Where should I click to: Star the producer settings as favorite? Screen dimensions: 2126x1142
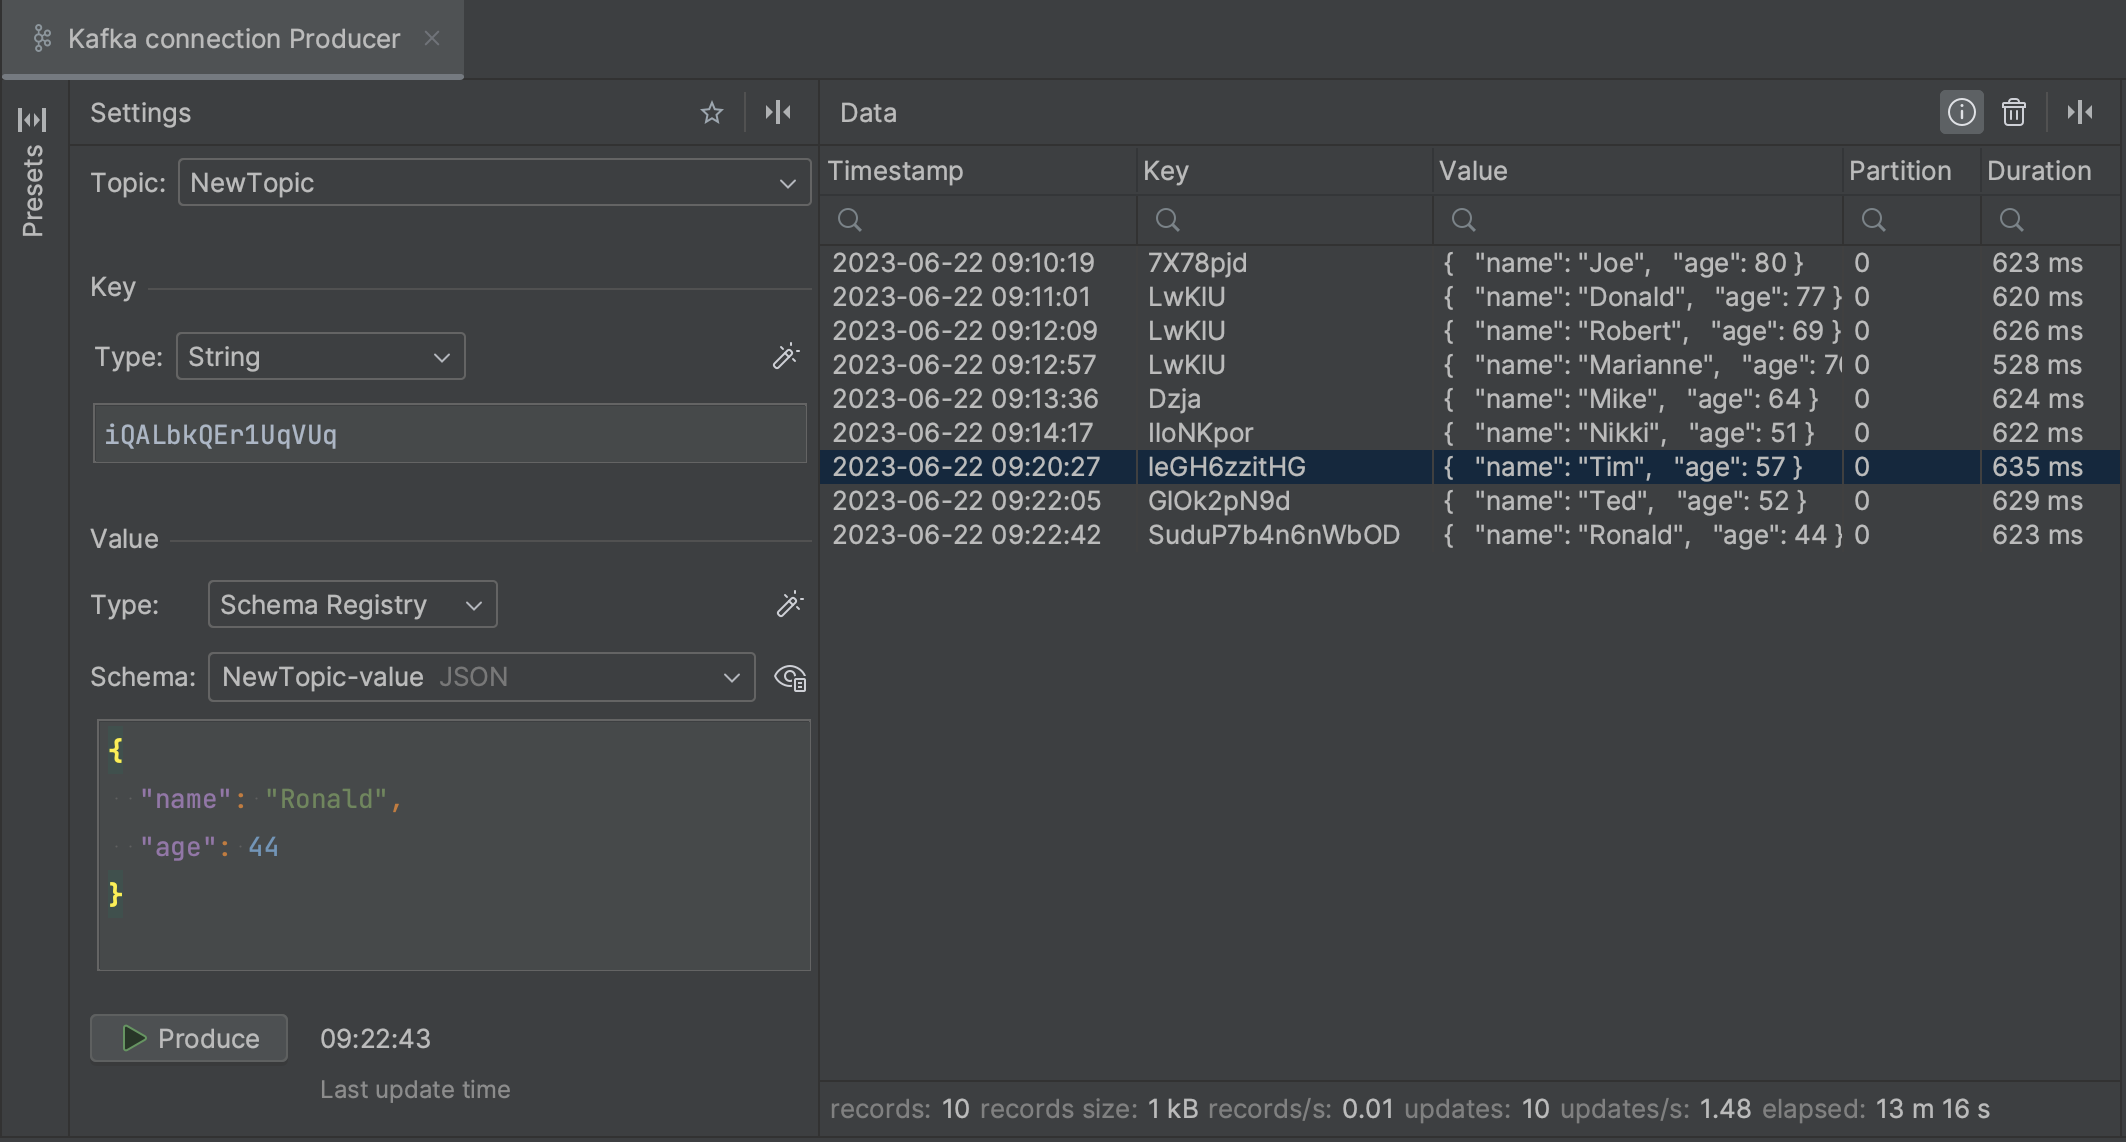point(711,112)
